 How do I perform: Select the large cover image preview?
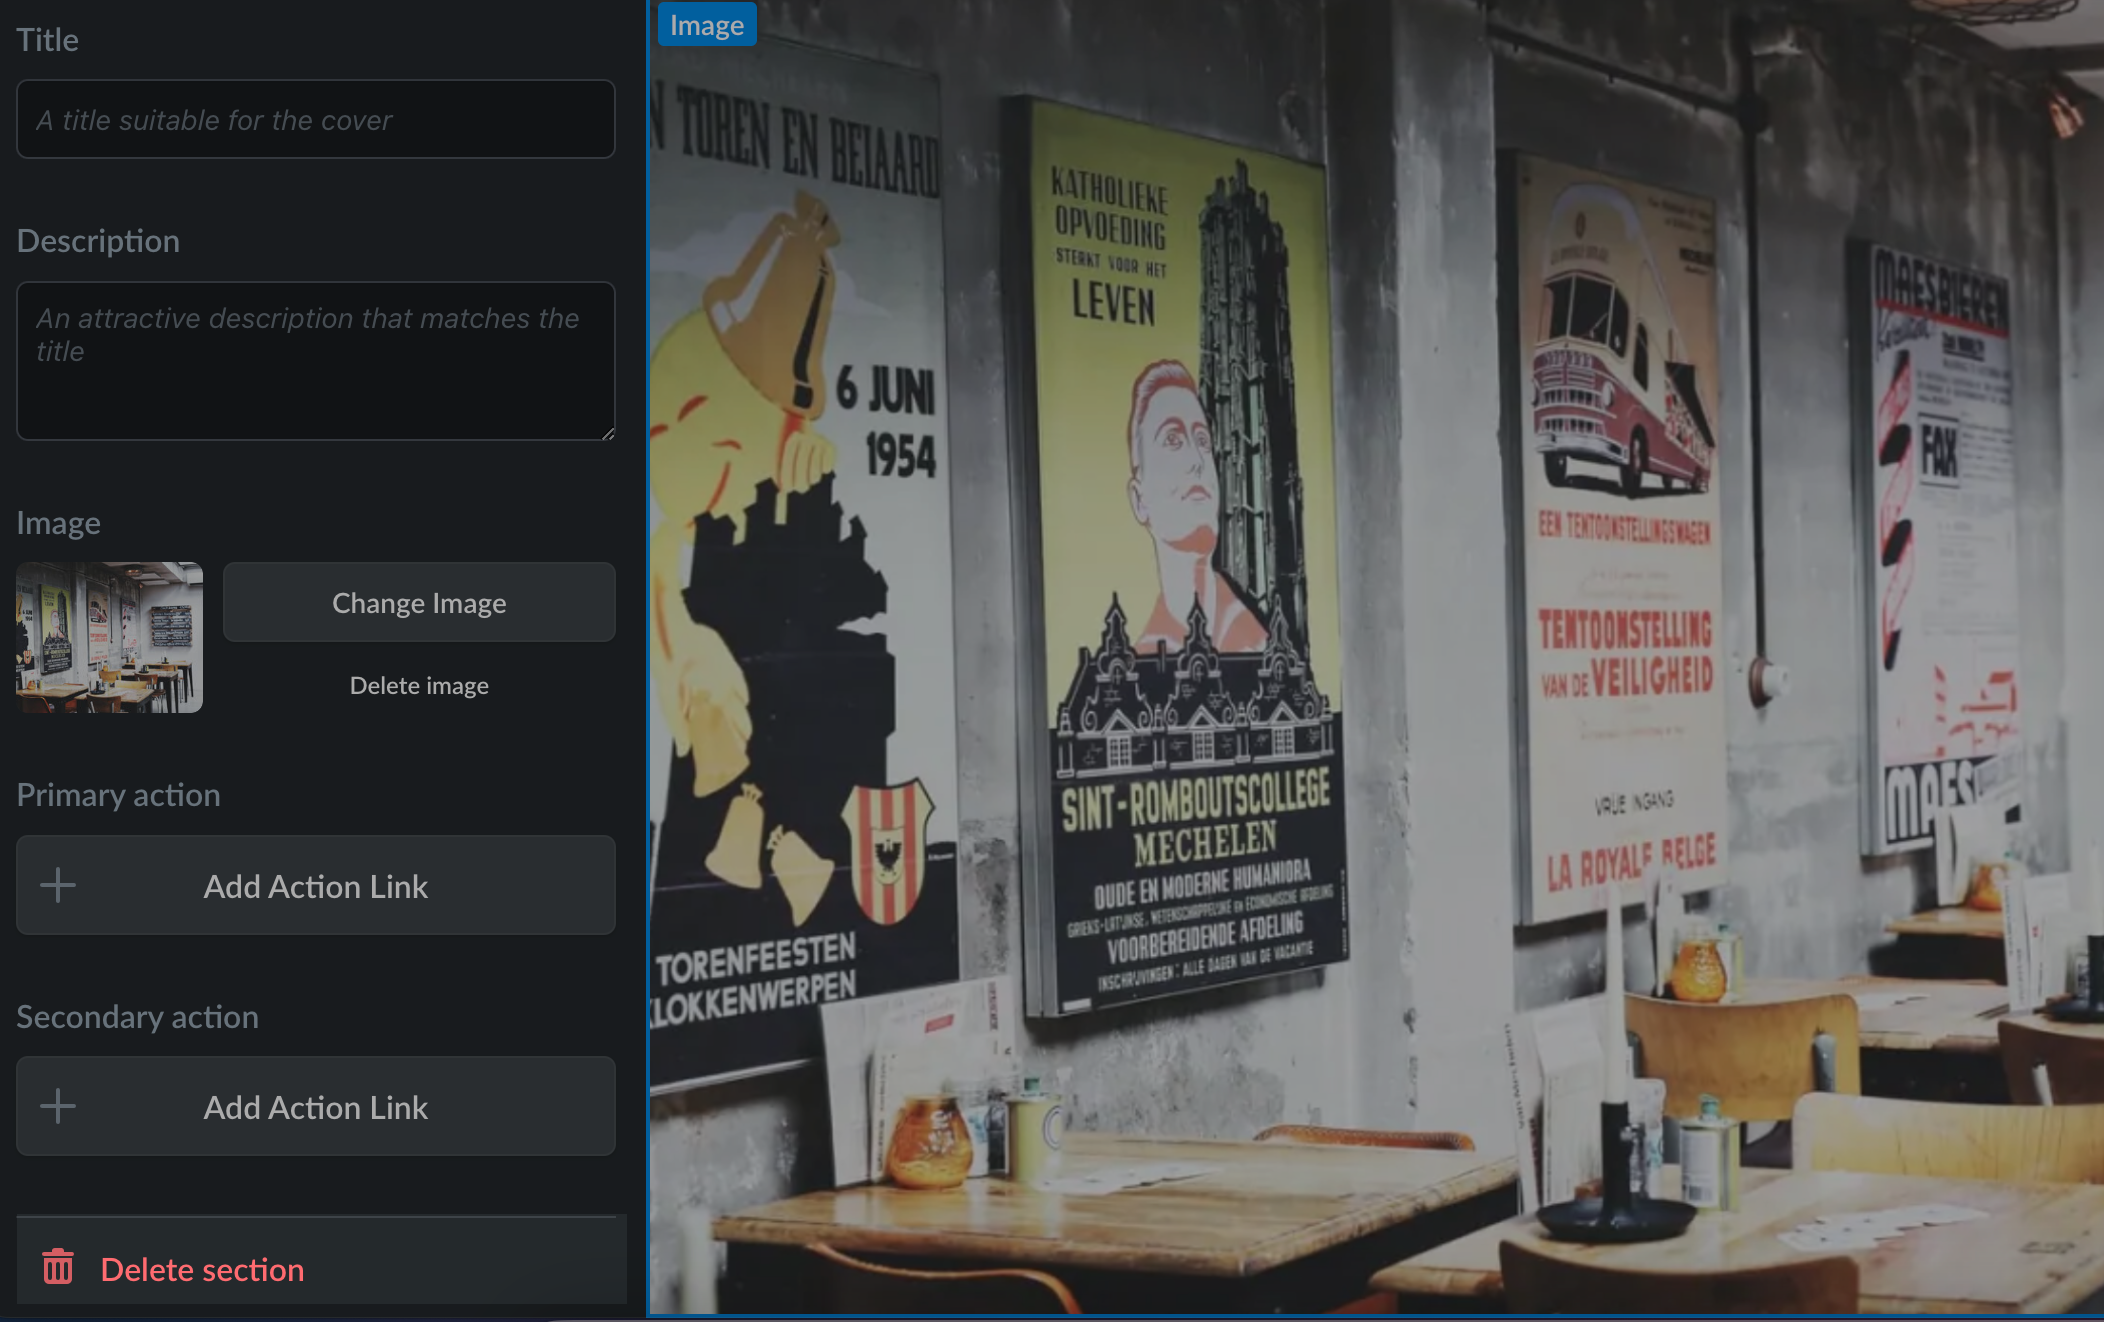(1376, 660)
